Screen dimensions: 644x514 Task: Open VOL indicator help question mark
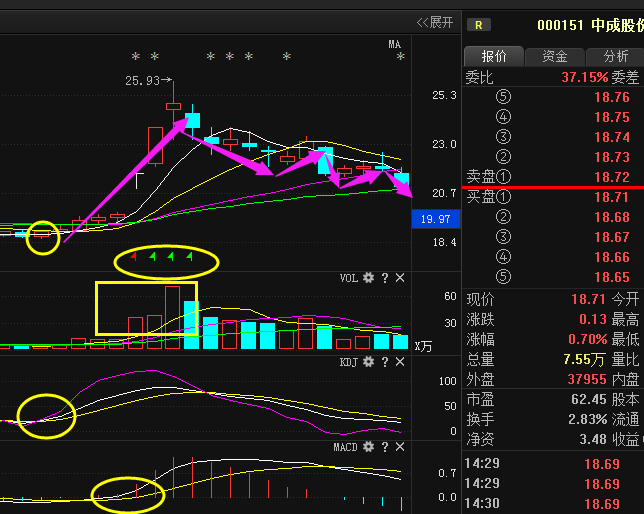[x=385, y=278]
